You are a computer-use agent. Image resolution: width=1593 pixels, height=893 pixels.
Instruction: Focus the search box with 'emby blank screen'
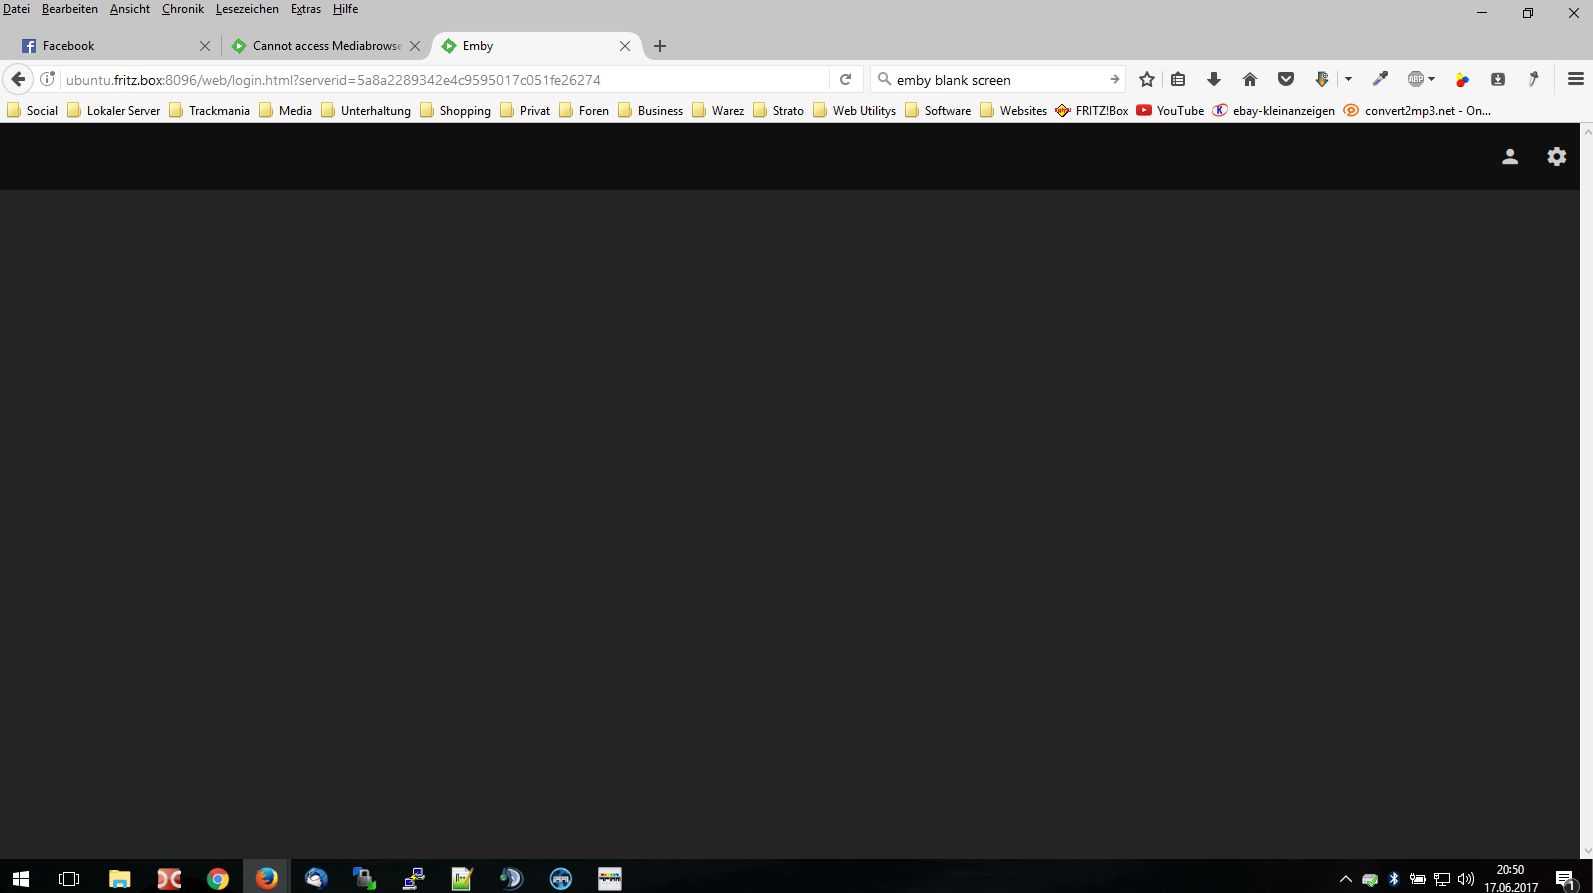pos(1000,80)
